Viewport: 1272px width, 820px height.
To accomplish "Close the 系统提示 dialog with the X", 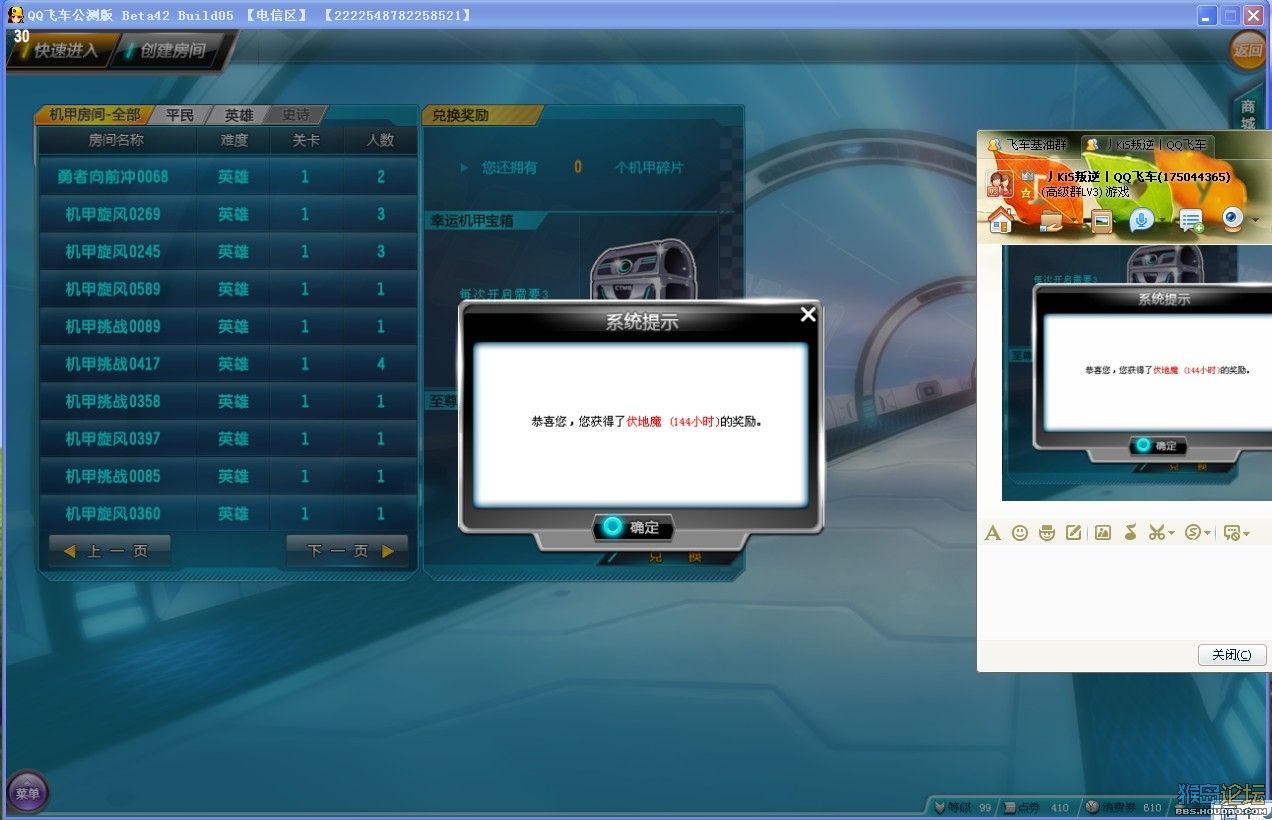I will pos(808,315).
